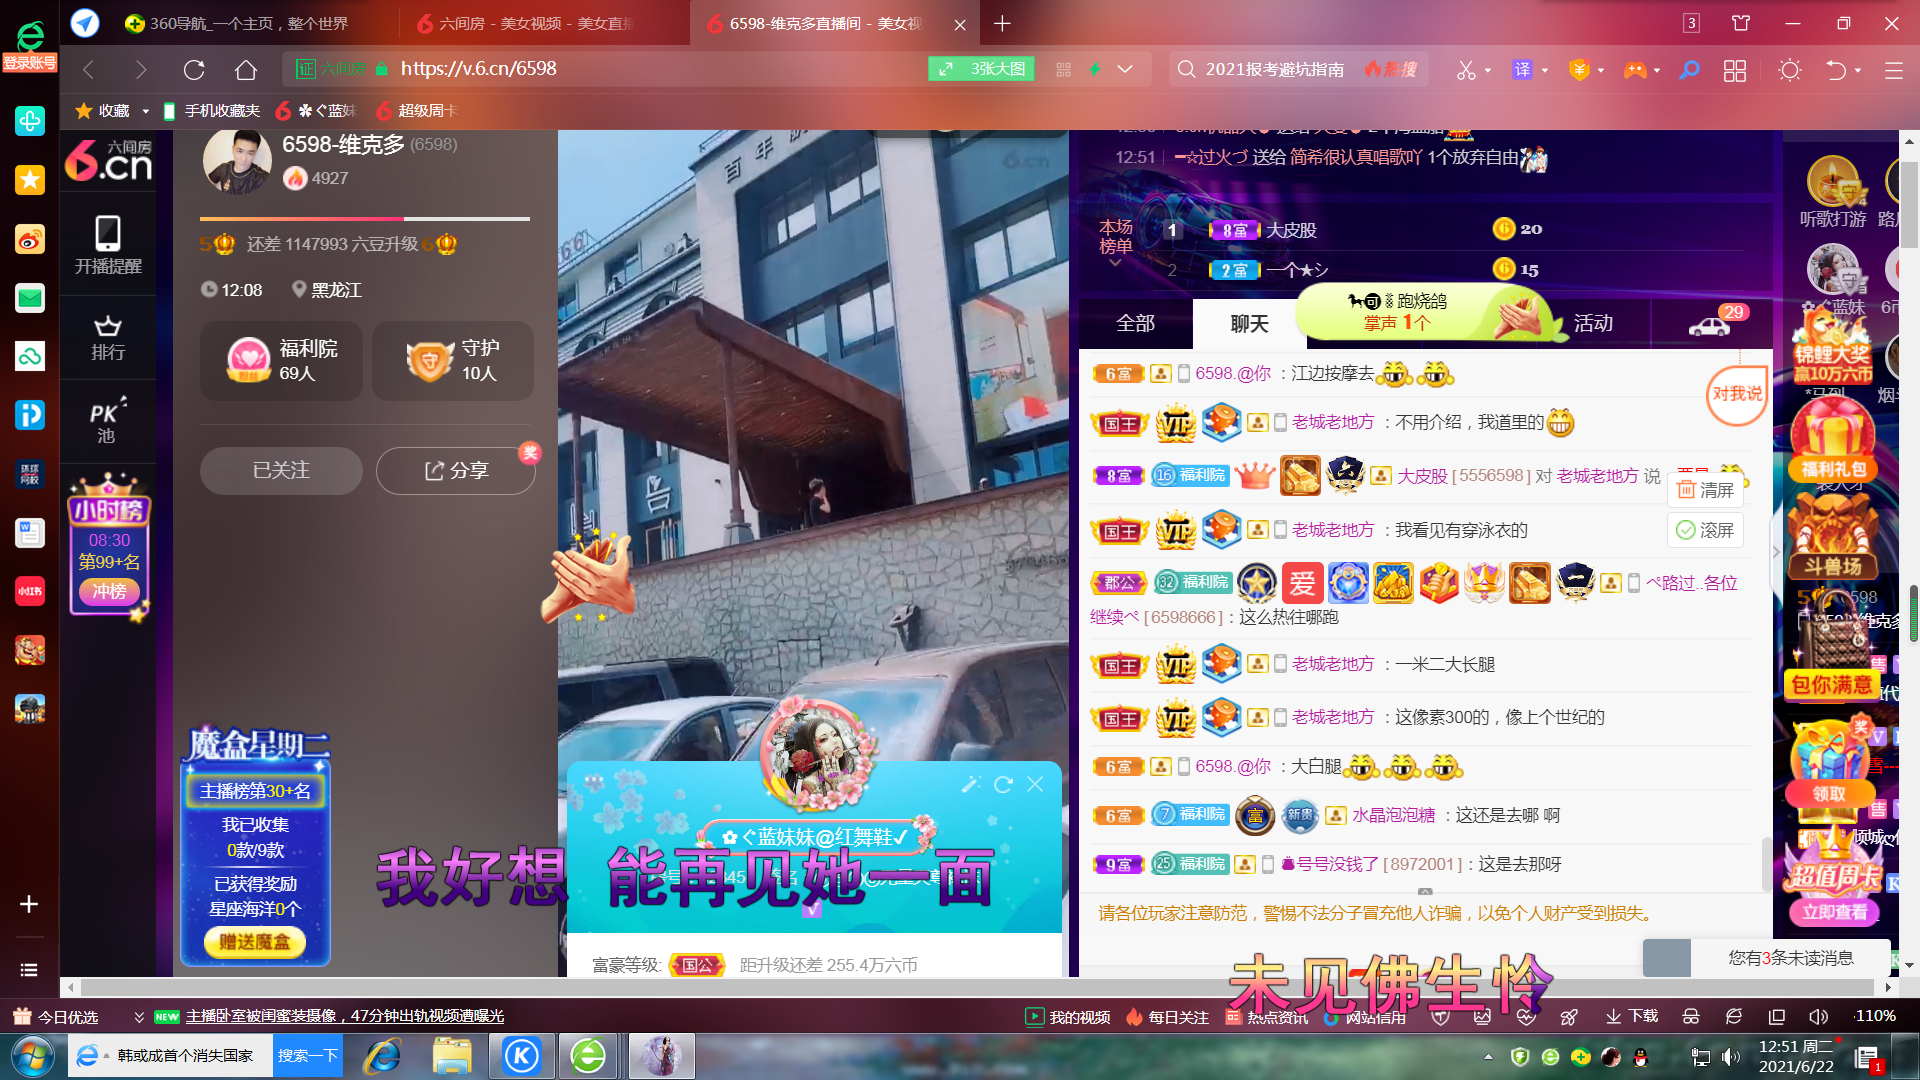Click the 分享 share button

tap(456, 470)
